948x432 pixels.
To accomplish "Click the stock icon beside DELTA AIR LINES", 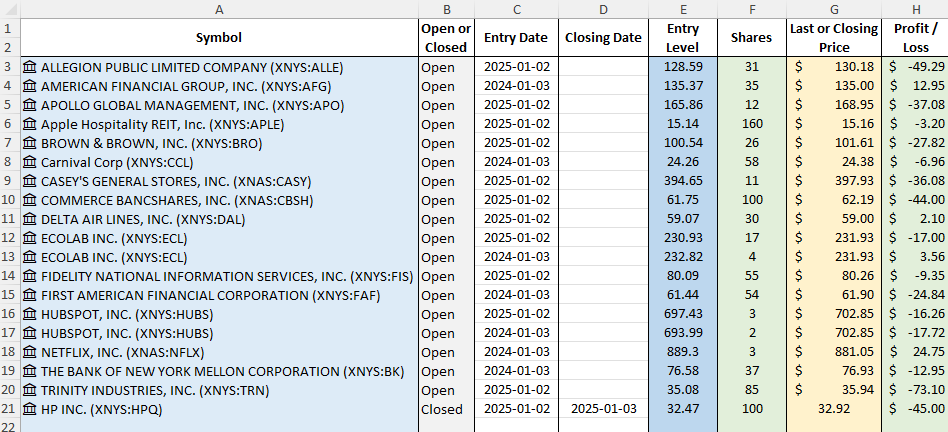I will point(29,219).
